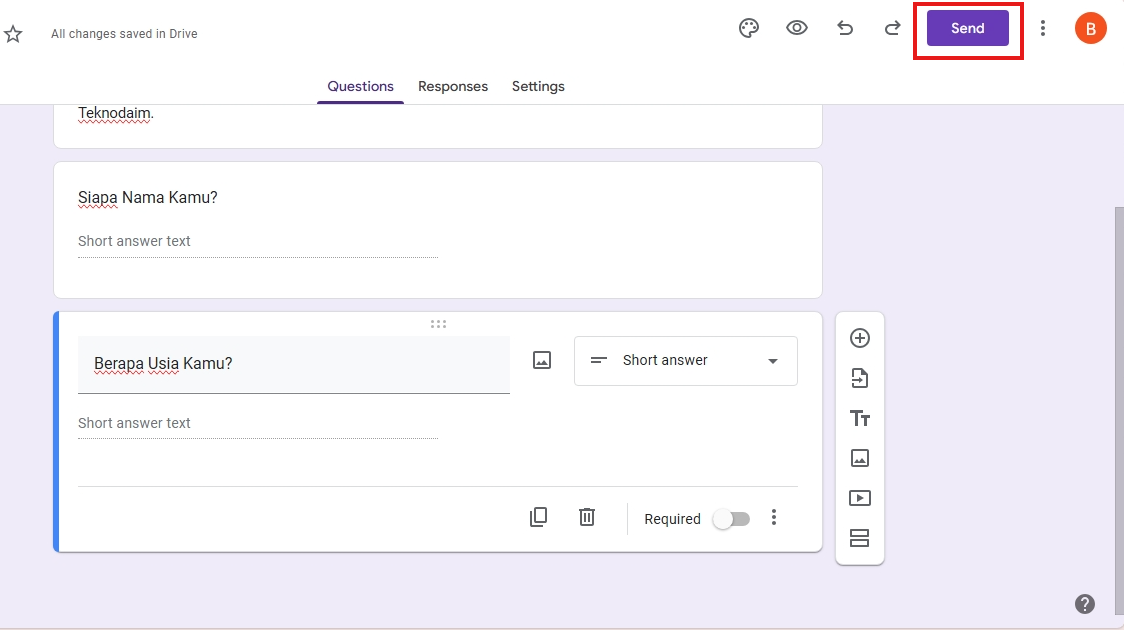Add an image to the Usia question
The width and height of the screenshot is (1124, 630).
click(541, 360)
